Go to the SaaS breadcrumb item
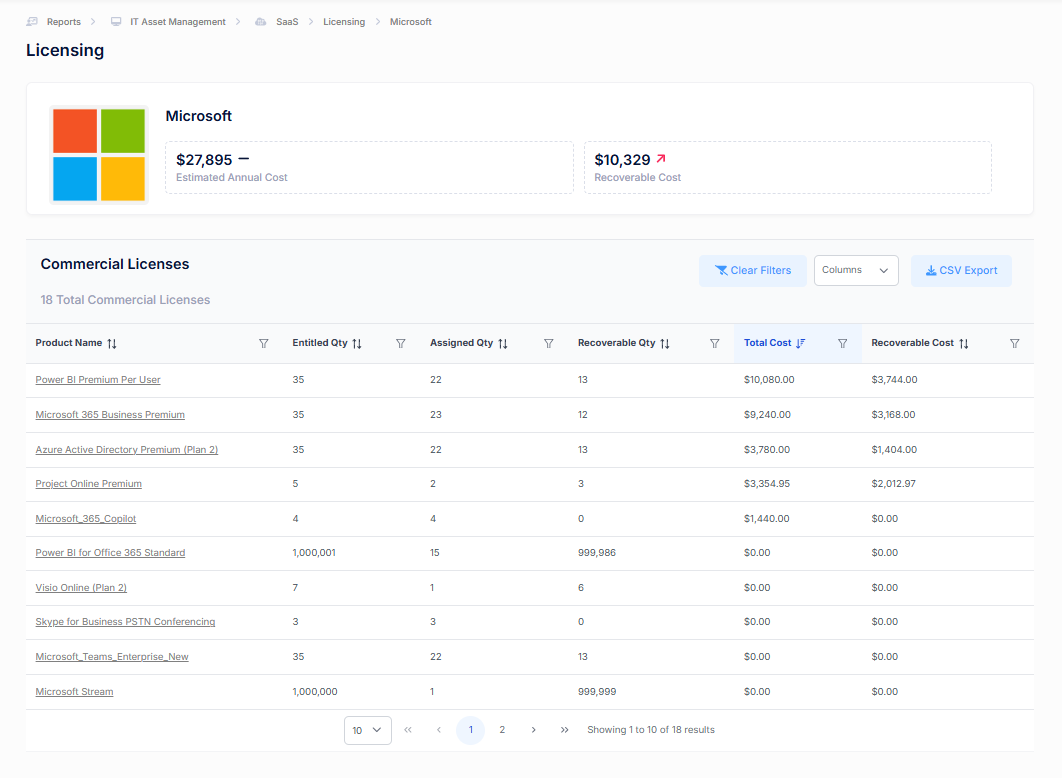 click(x=287, y=22)
